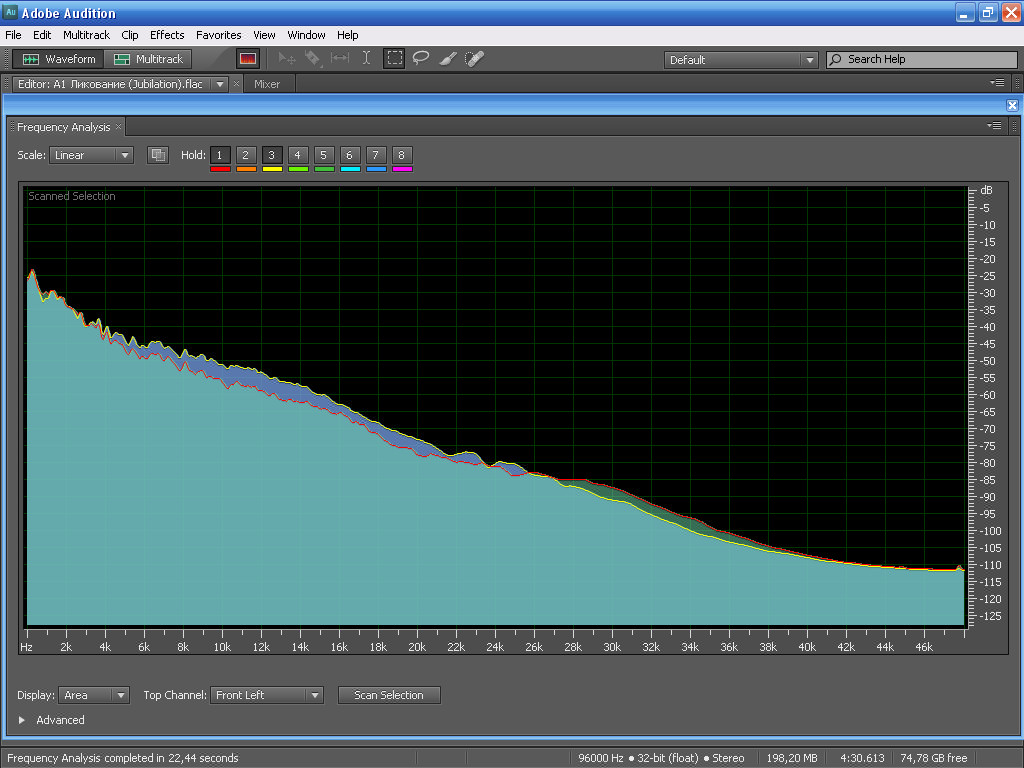
Task: Select the Lasso Selection tool
Action: point(421,59)
